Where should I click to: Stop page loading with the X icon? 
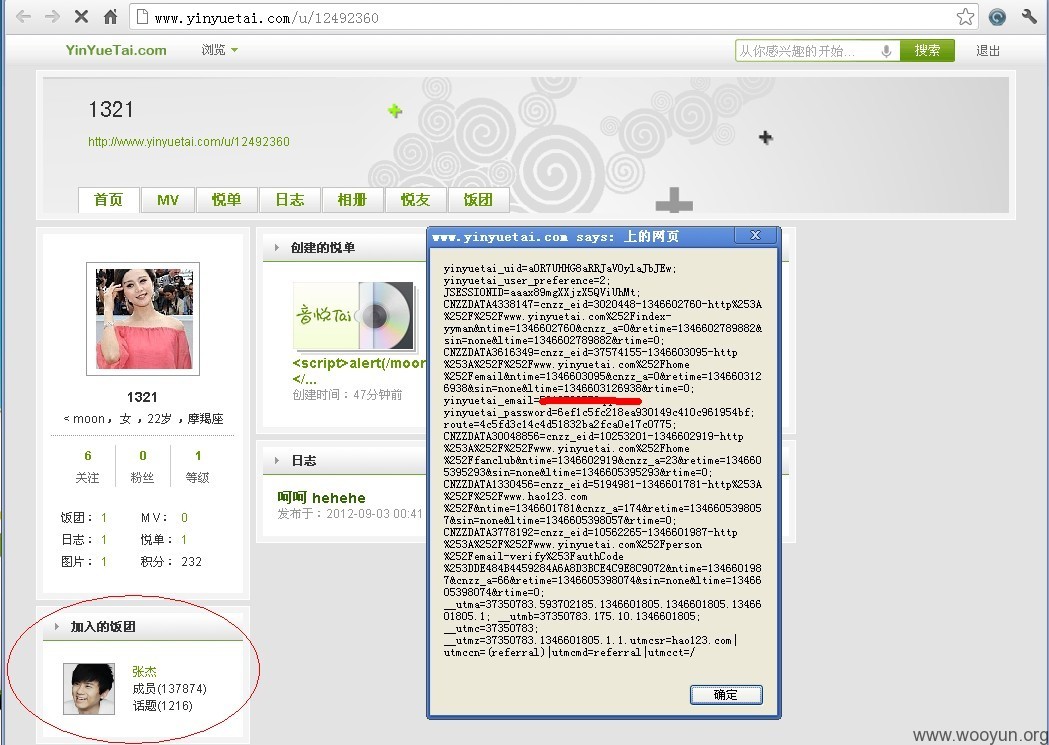(x=81, y=17)
